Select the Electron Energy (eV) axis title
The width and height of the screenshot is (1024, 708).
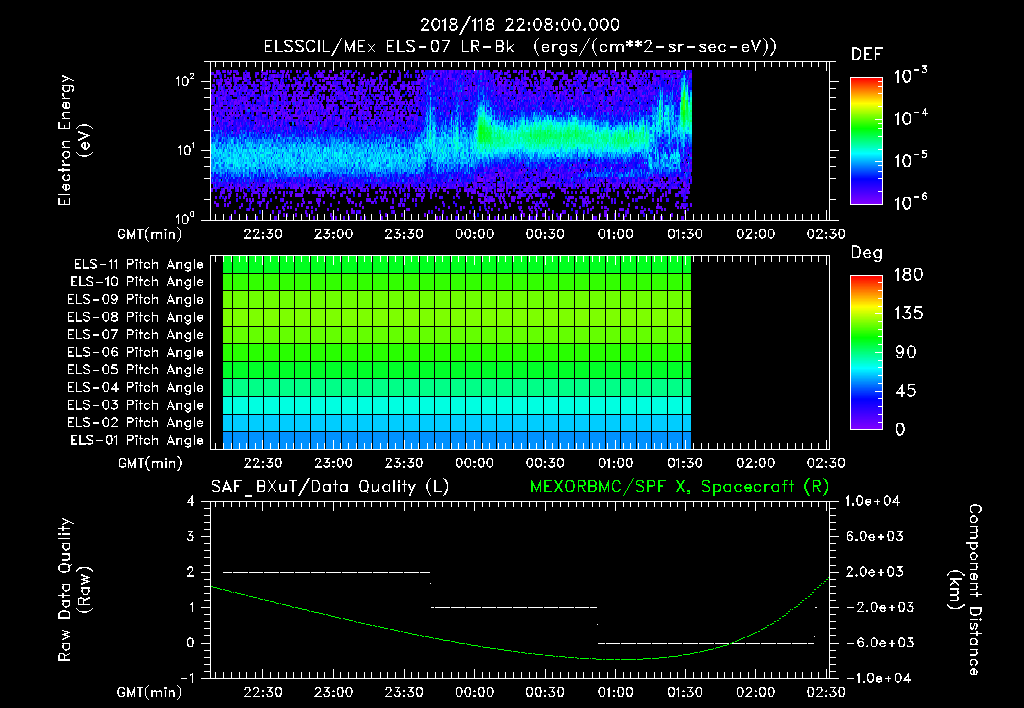pyautogui.click(x=74, y=140)
